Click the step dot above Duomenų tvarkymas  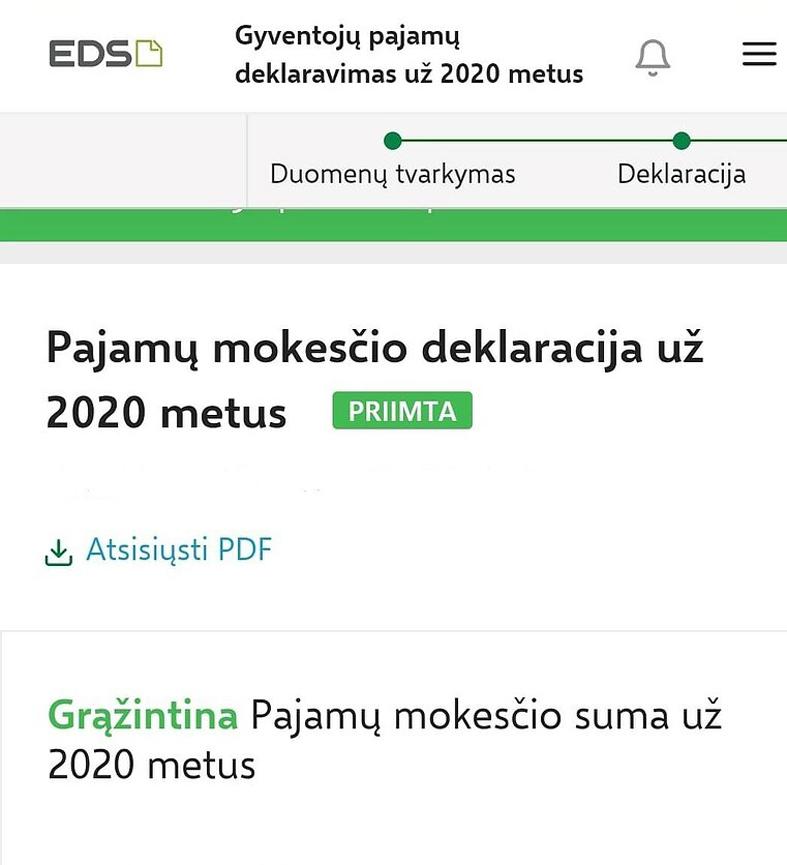click(x=392, y=140)
